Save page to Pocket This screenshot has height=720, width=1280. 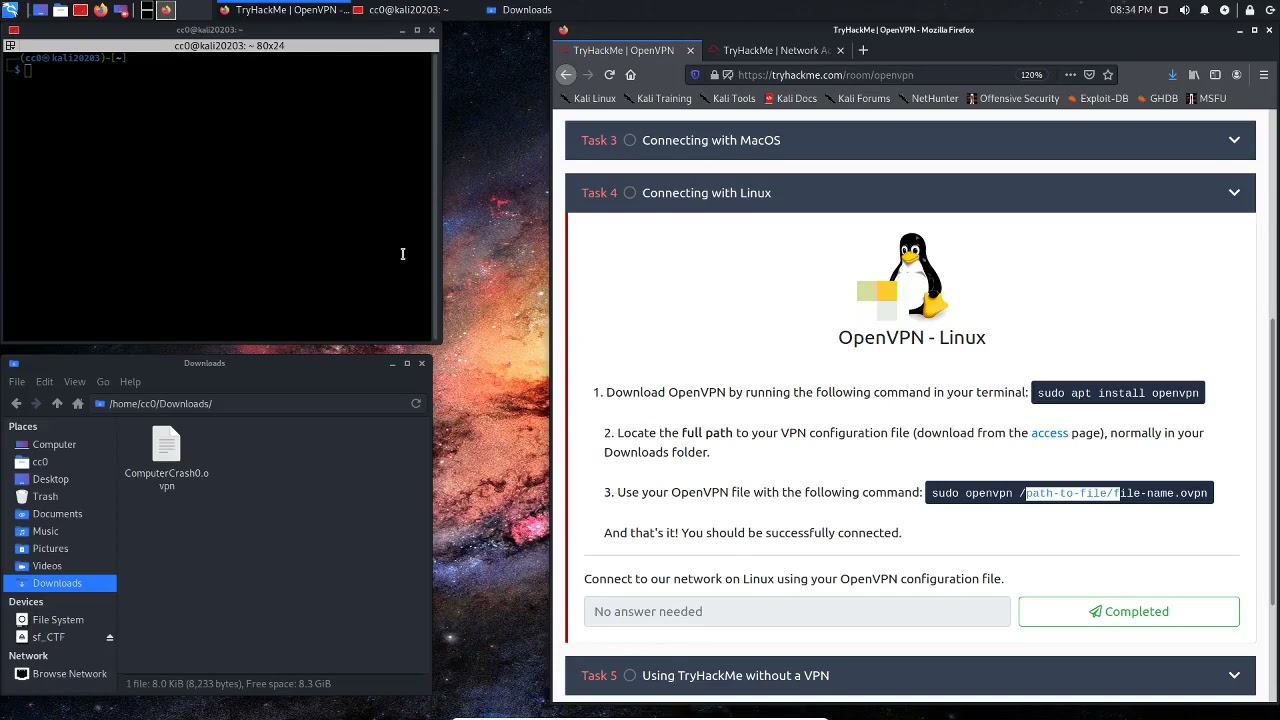coord(1089,75)
